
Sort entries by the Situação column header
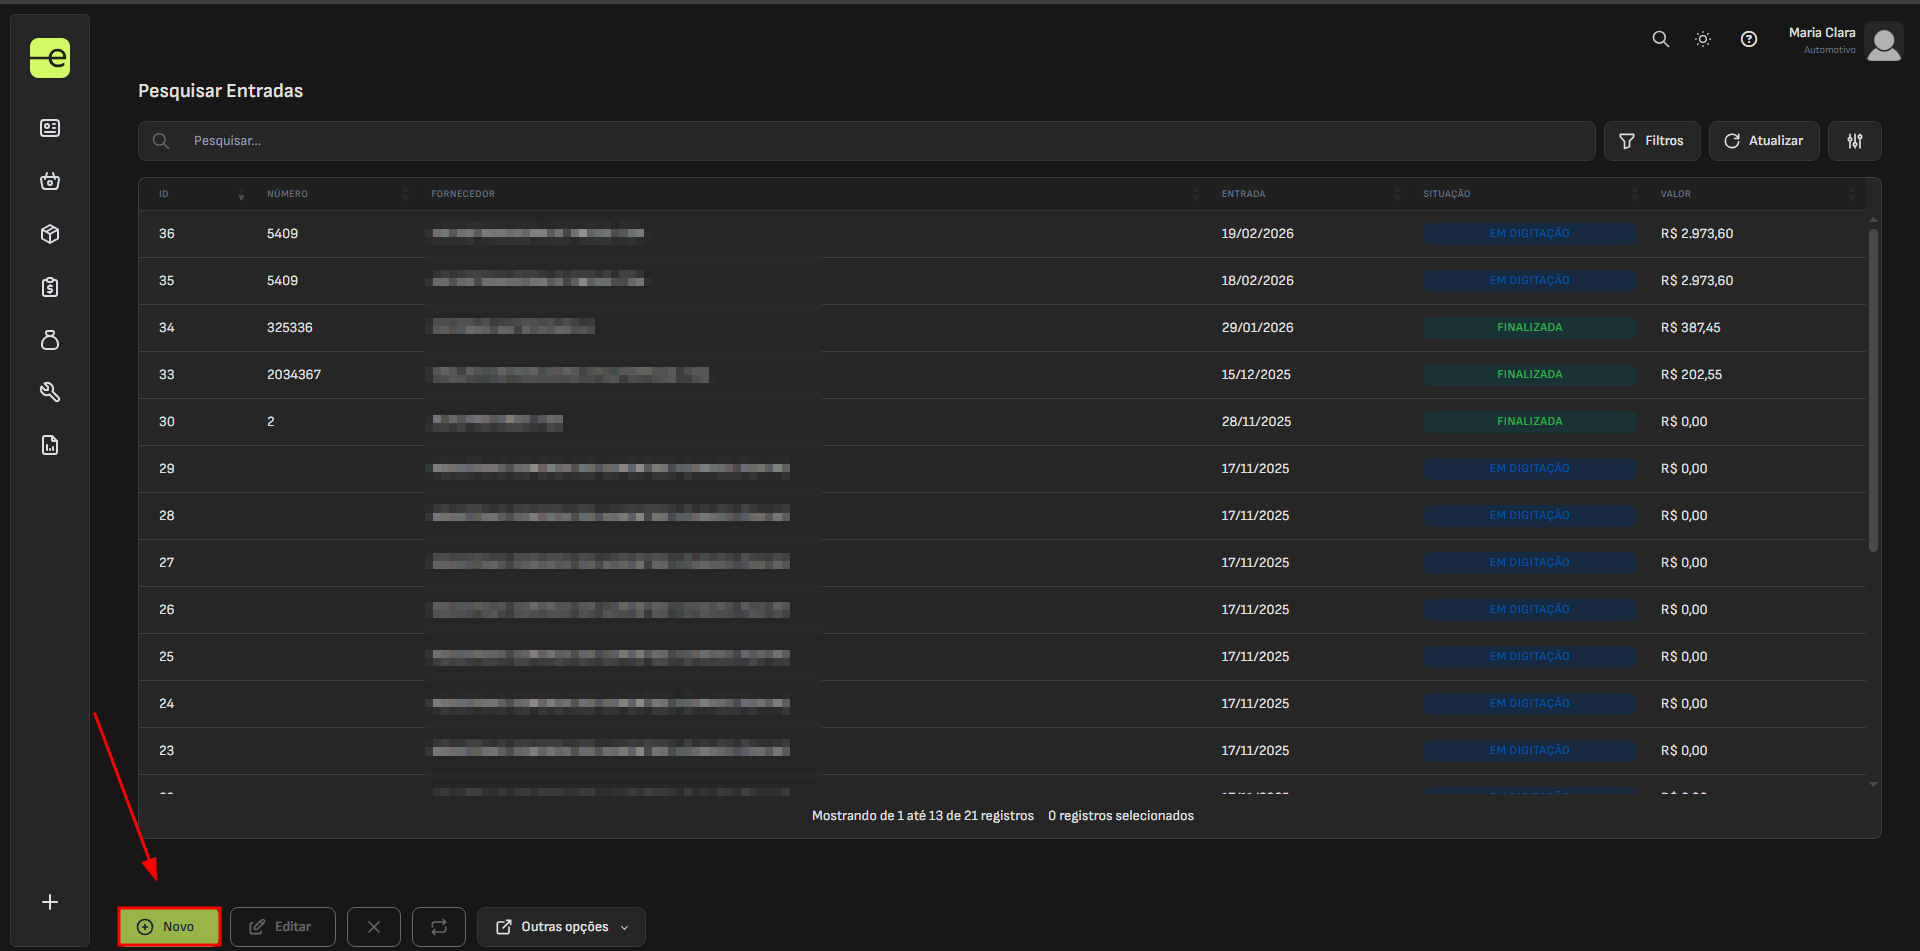[1446, 194]
